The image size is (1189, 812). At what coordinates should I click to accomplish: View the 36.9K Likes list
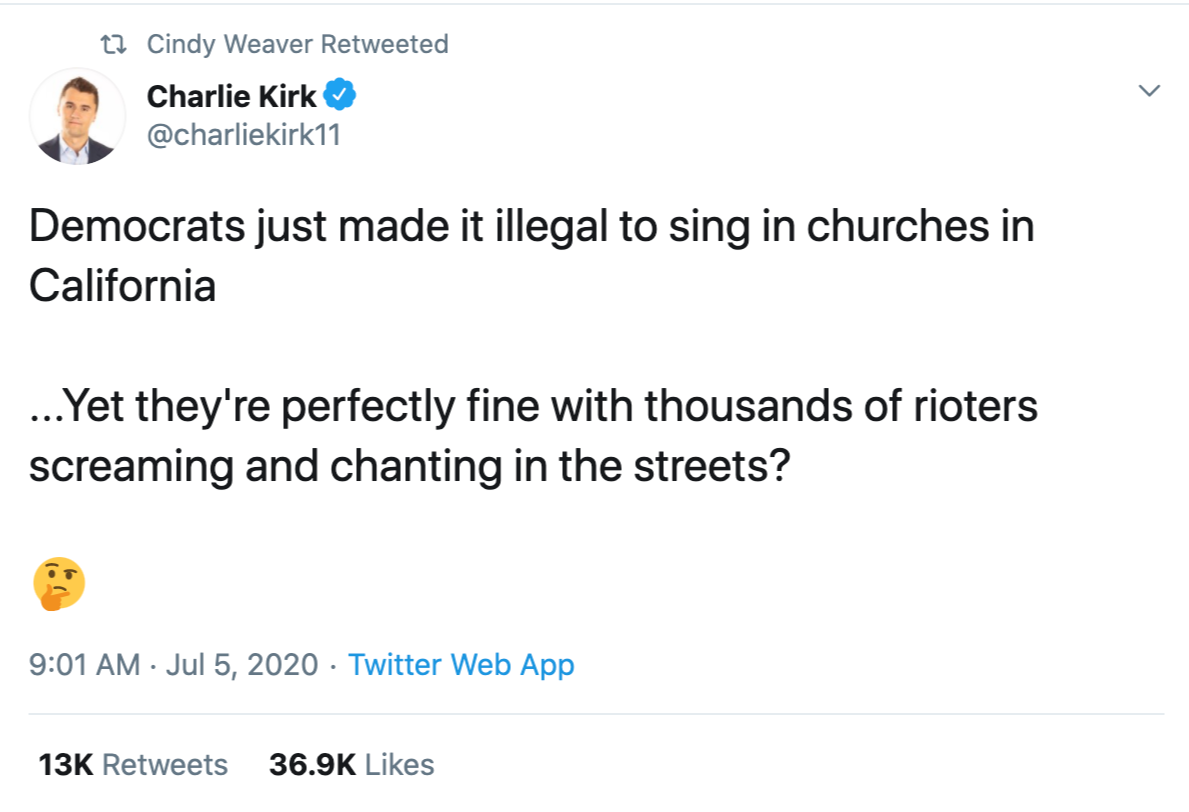[x=351, y=765]
